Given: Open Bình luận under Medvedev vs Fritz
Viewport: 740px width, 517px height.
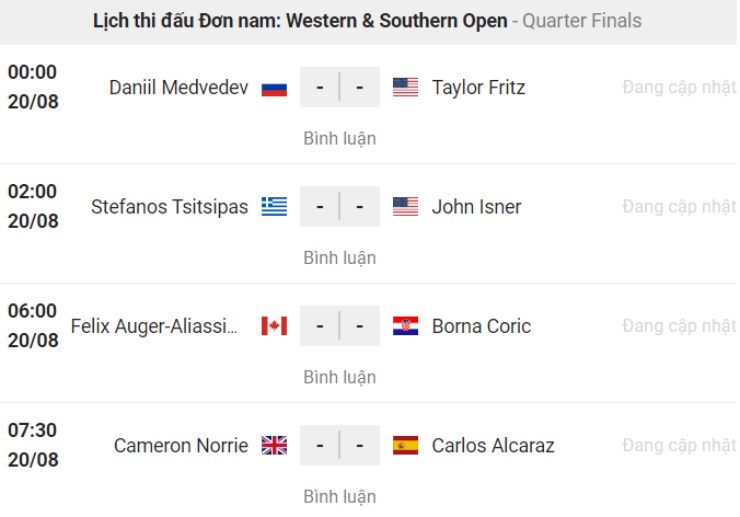Looking at the screenshot, I should click(x=340, y=139).
